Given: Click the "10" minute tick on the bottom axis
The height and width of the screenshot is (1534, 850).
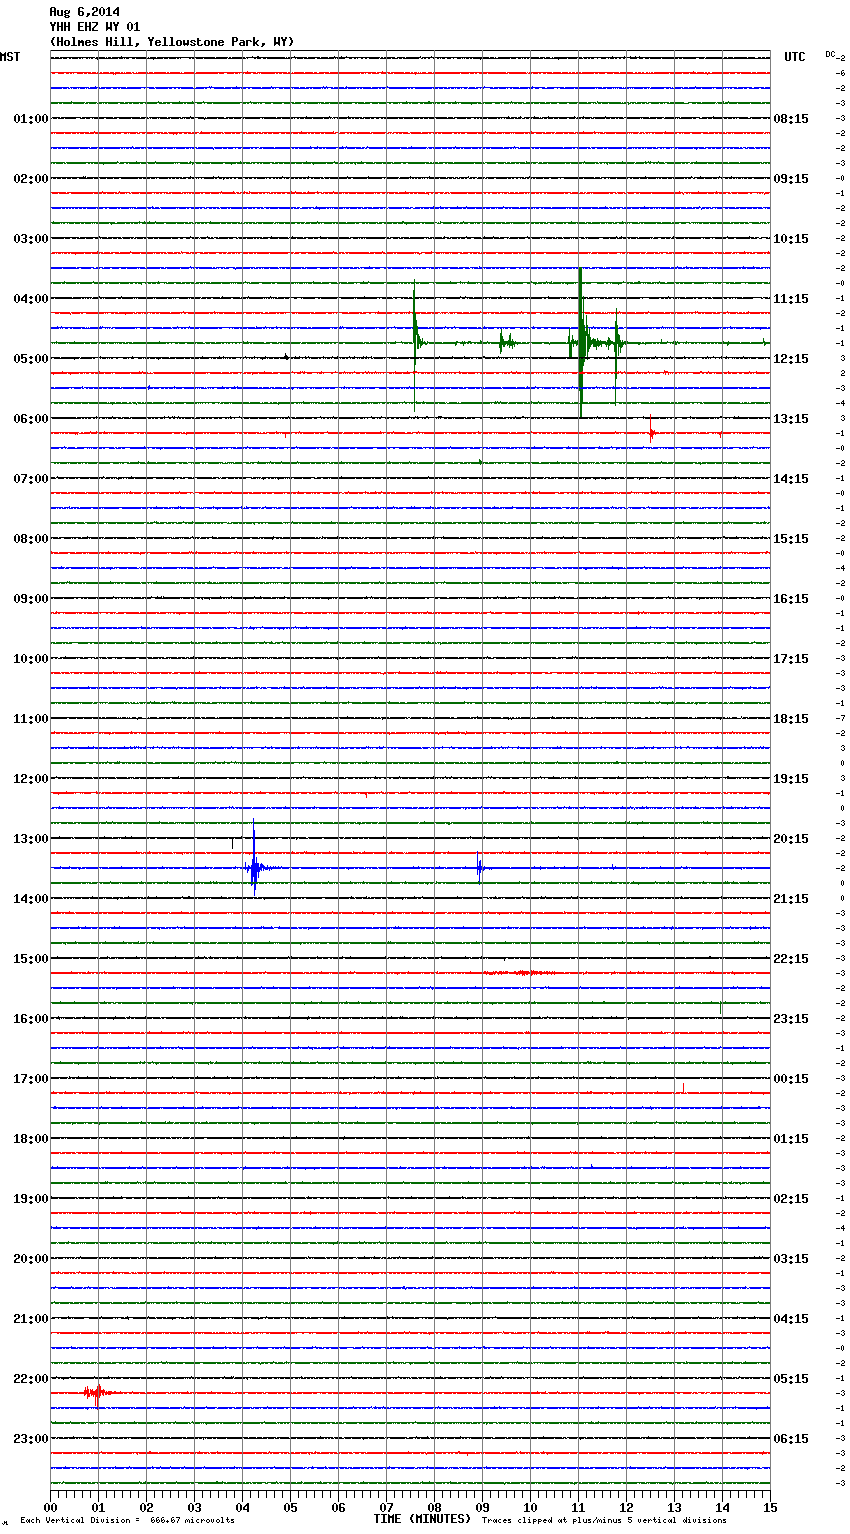Looking at the screenshot, I should [x=530, y=1508].
